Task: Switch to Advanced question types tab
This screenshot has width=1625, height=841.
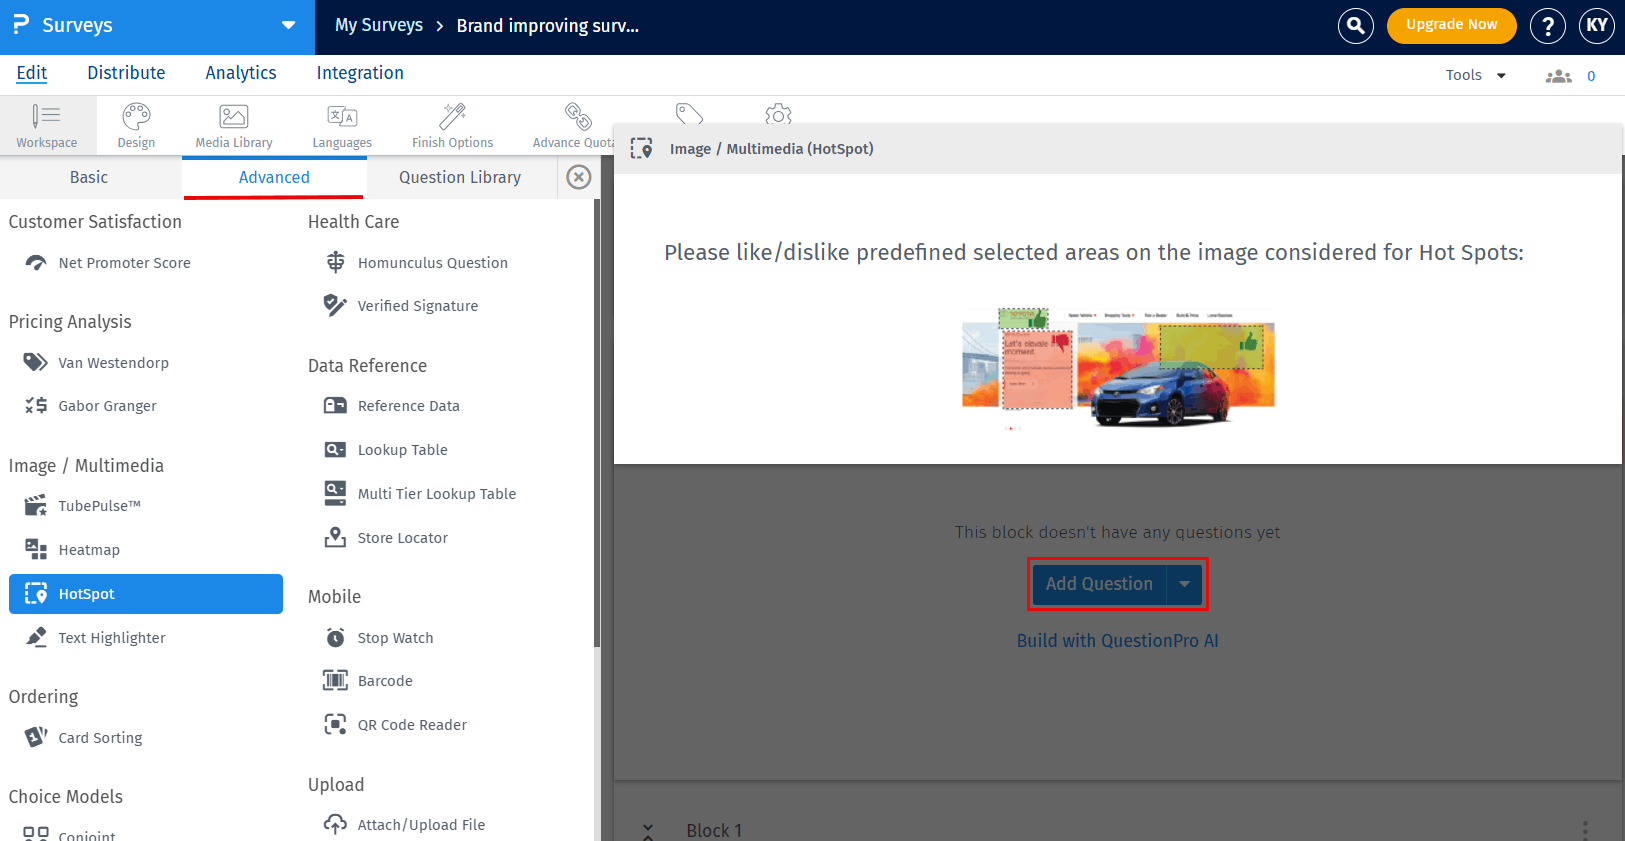Action: point(274,177)
